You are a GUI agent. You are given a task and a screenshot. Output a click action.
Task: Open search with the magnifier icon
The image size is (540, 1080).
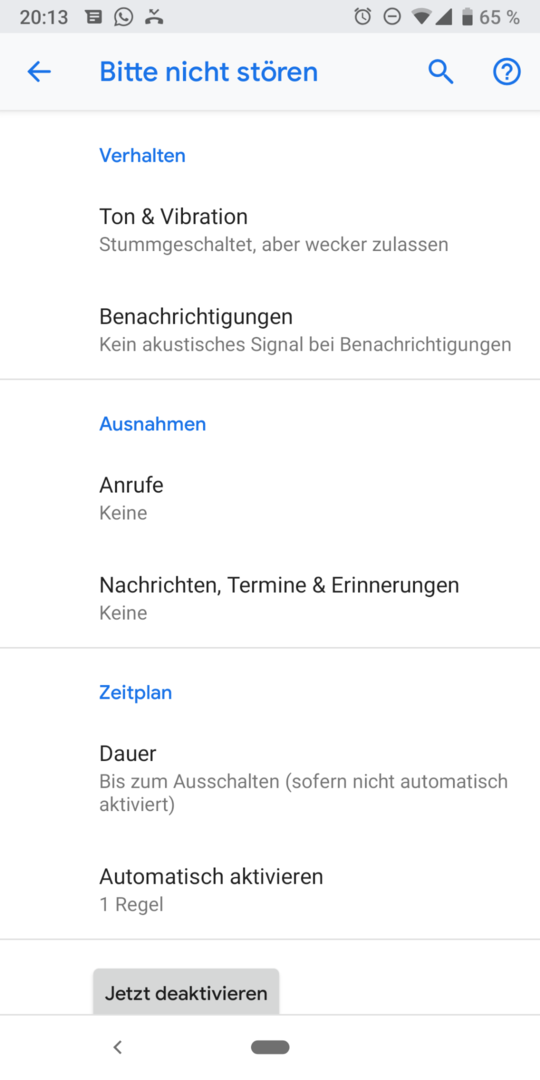point(441,72)
